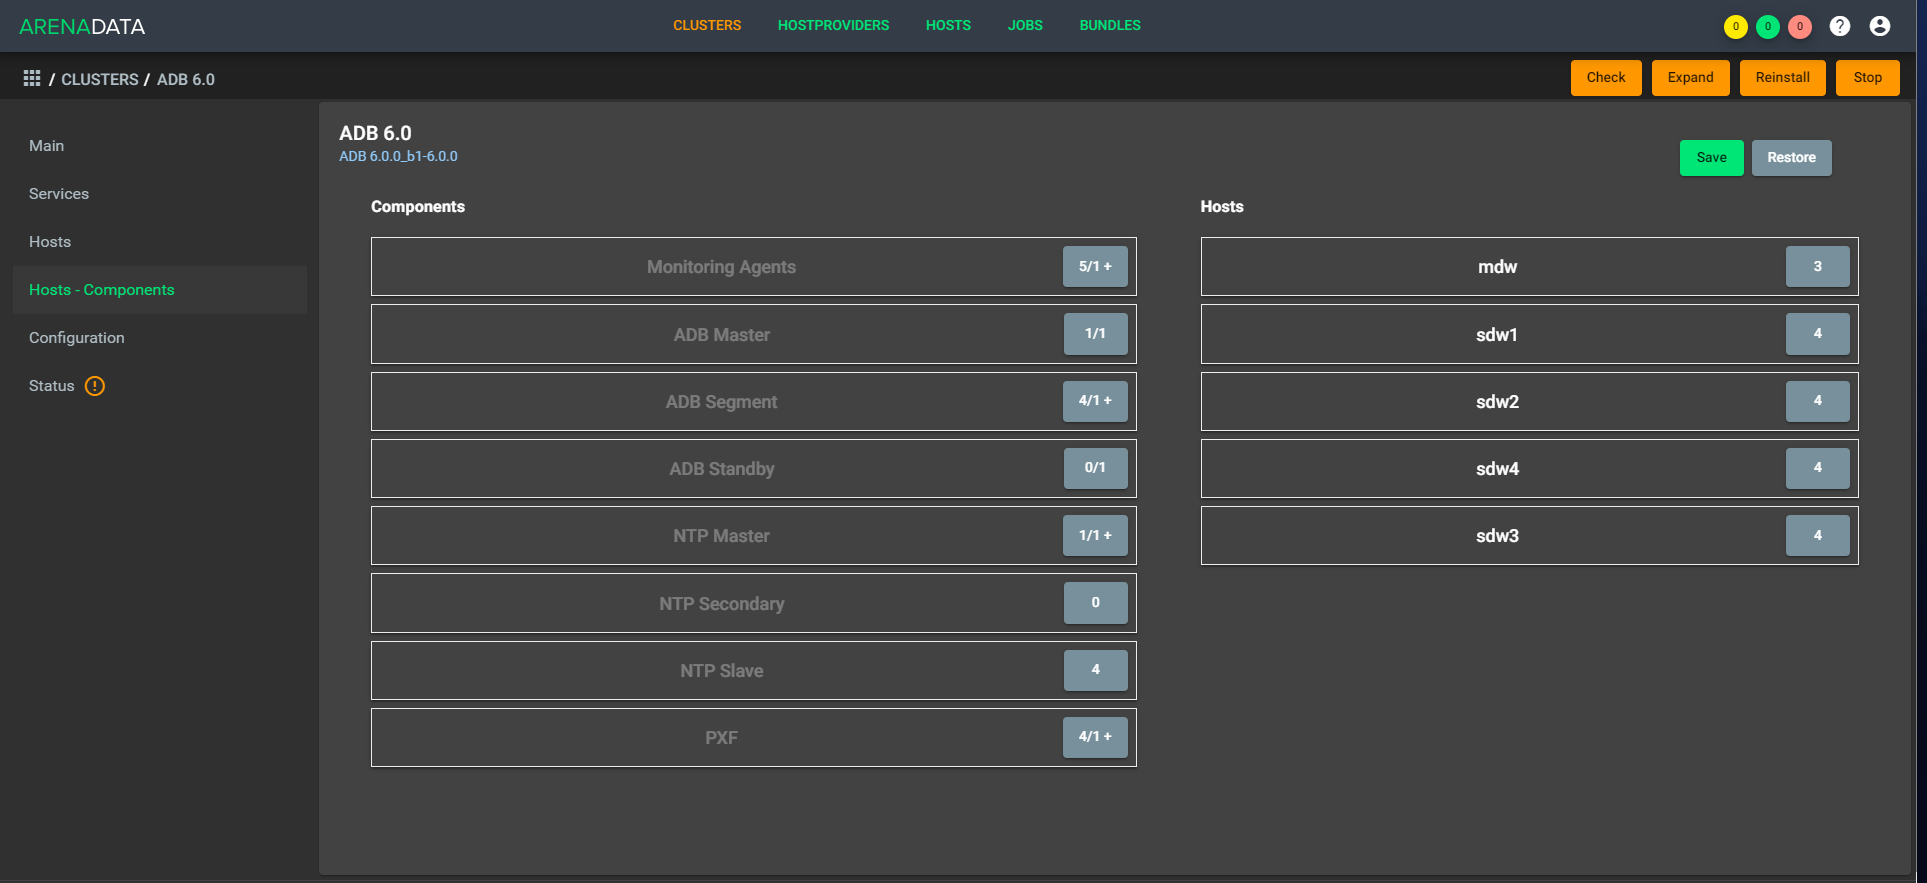Image resolution: width=1927 pixels, height=883 pixels.
Task: Select the mdw host name
Action: tap(1497, 267)
